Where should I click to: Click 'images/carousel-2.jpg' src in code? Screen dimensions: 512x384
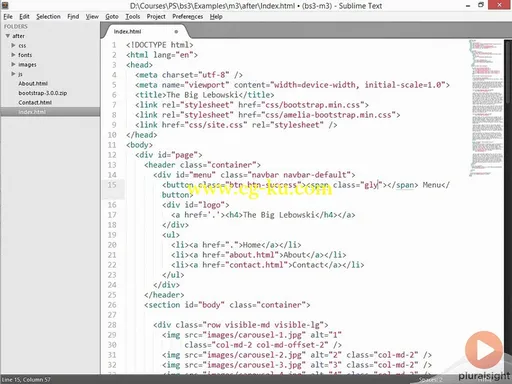coord(254,355)
